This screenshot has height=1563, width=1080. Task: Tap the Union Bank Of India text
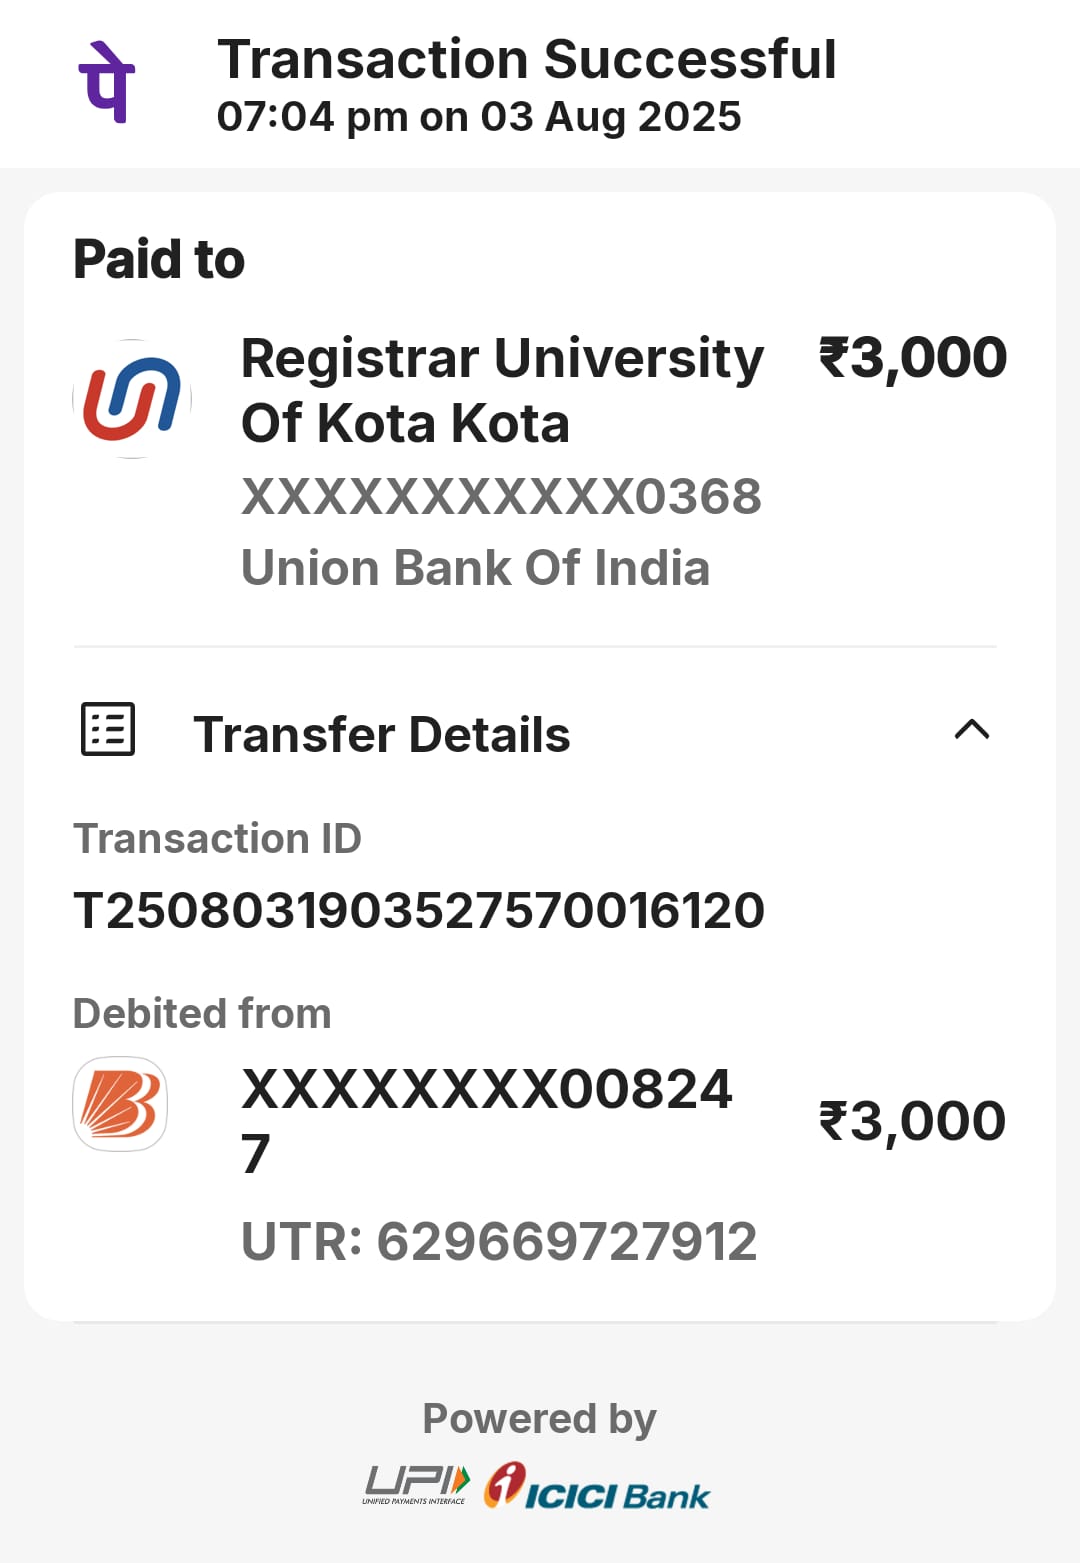(475, 568)
